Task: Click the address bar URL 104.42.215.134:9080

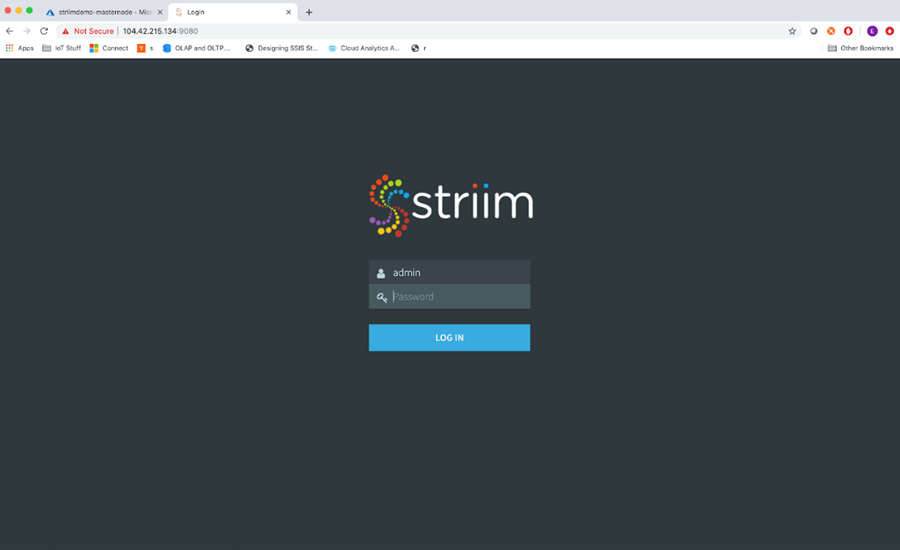Action: 160,31
